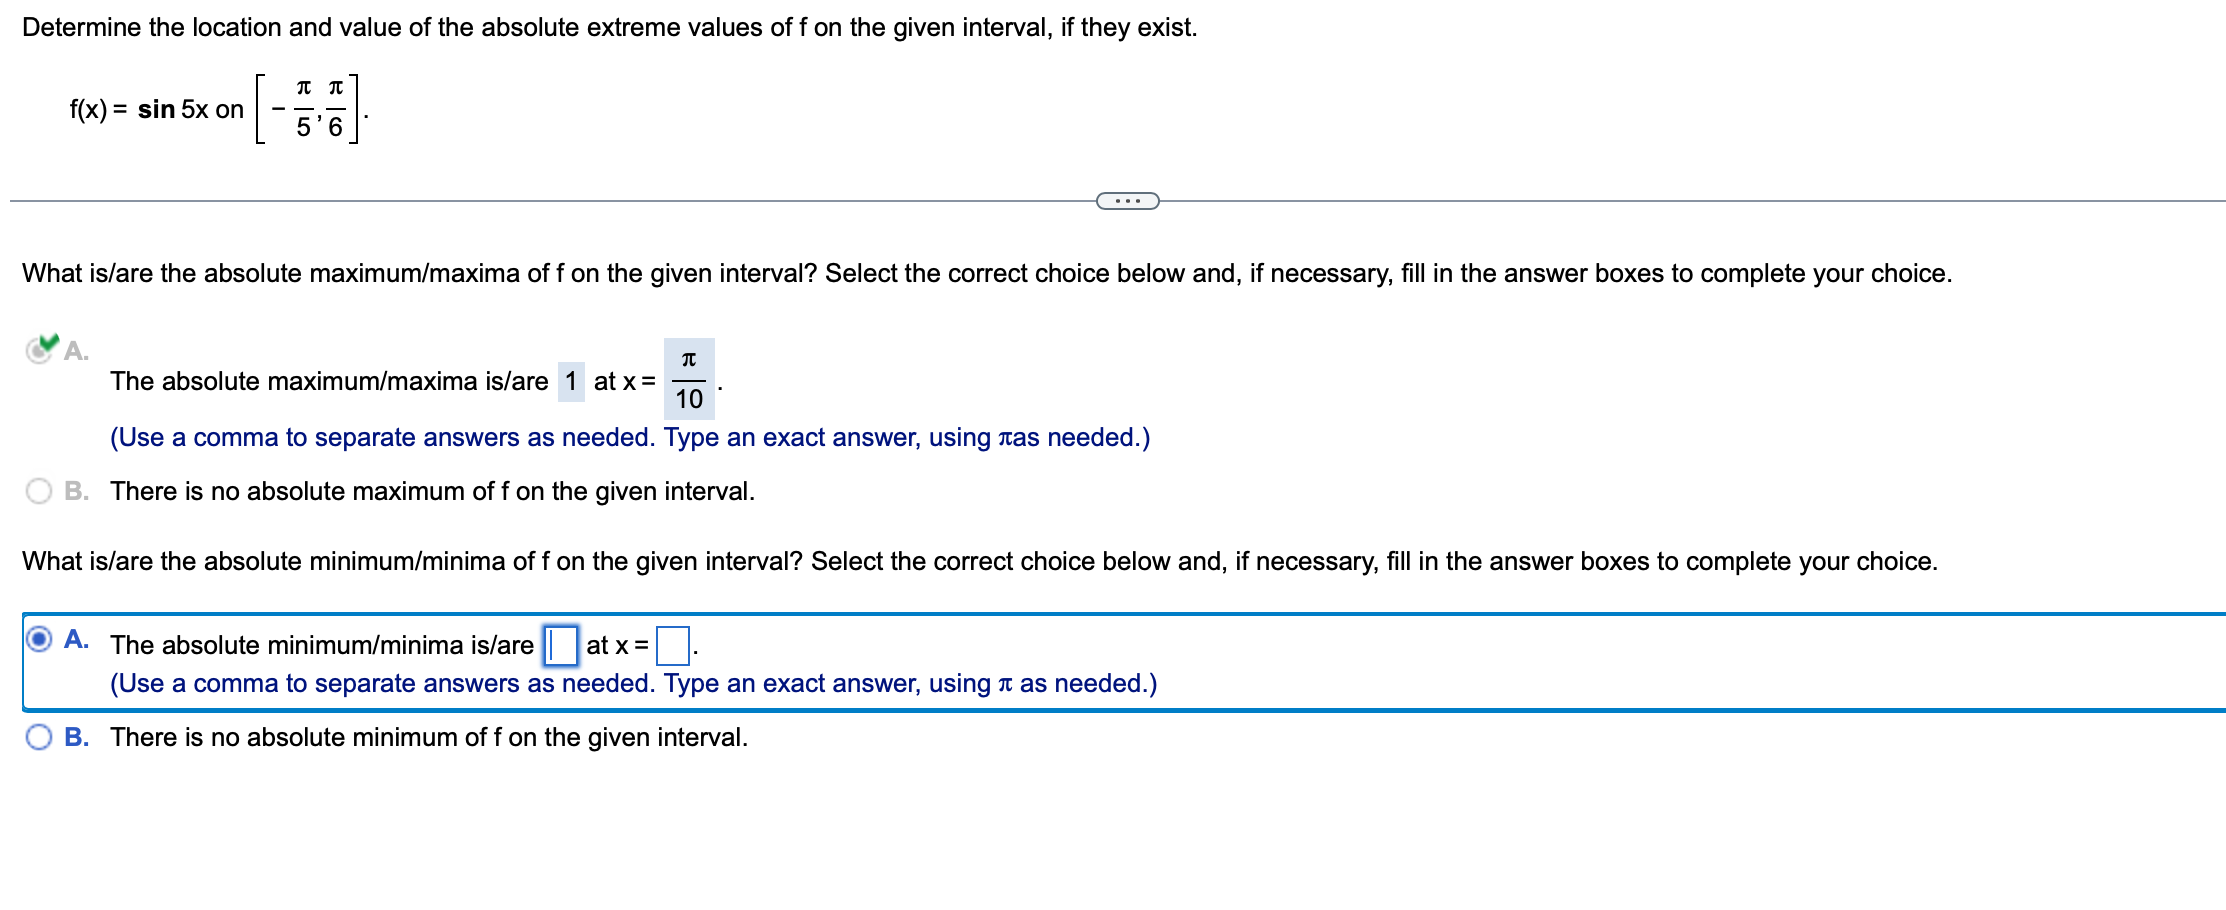Click the comma-separation hint under choice A
Screen dimensions: 2226x910
click(x=630, y=437)
